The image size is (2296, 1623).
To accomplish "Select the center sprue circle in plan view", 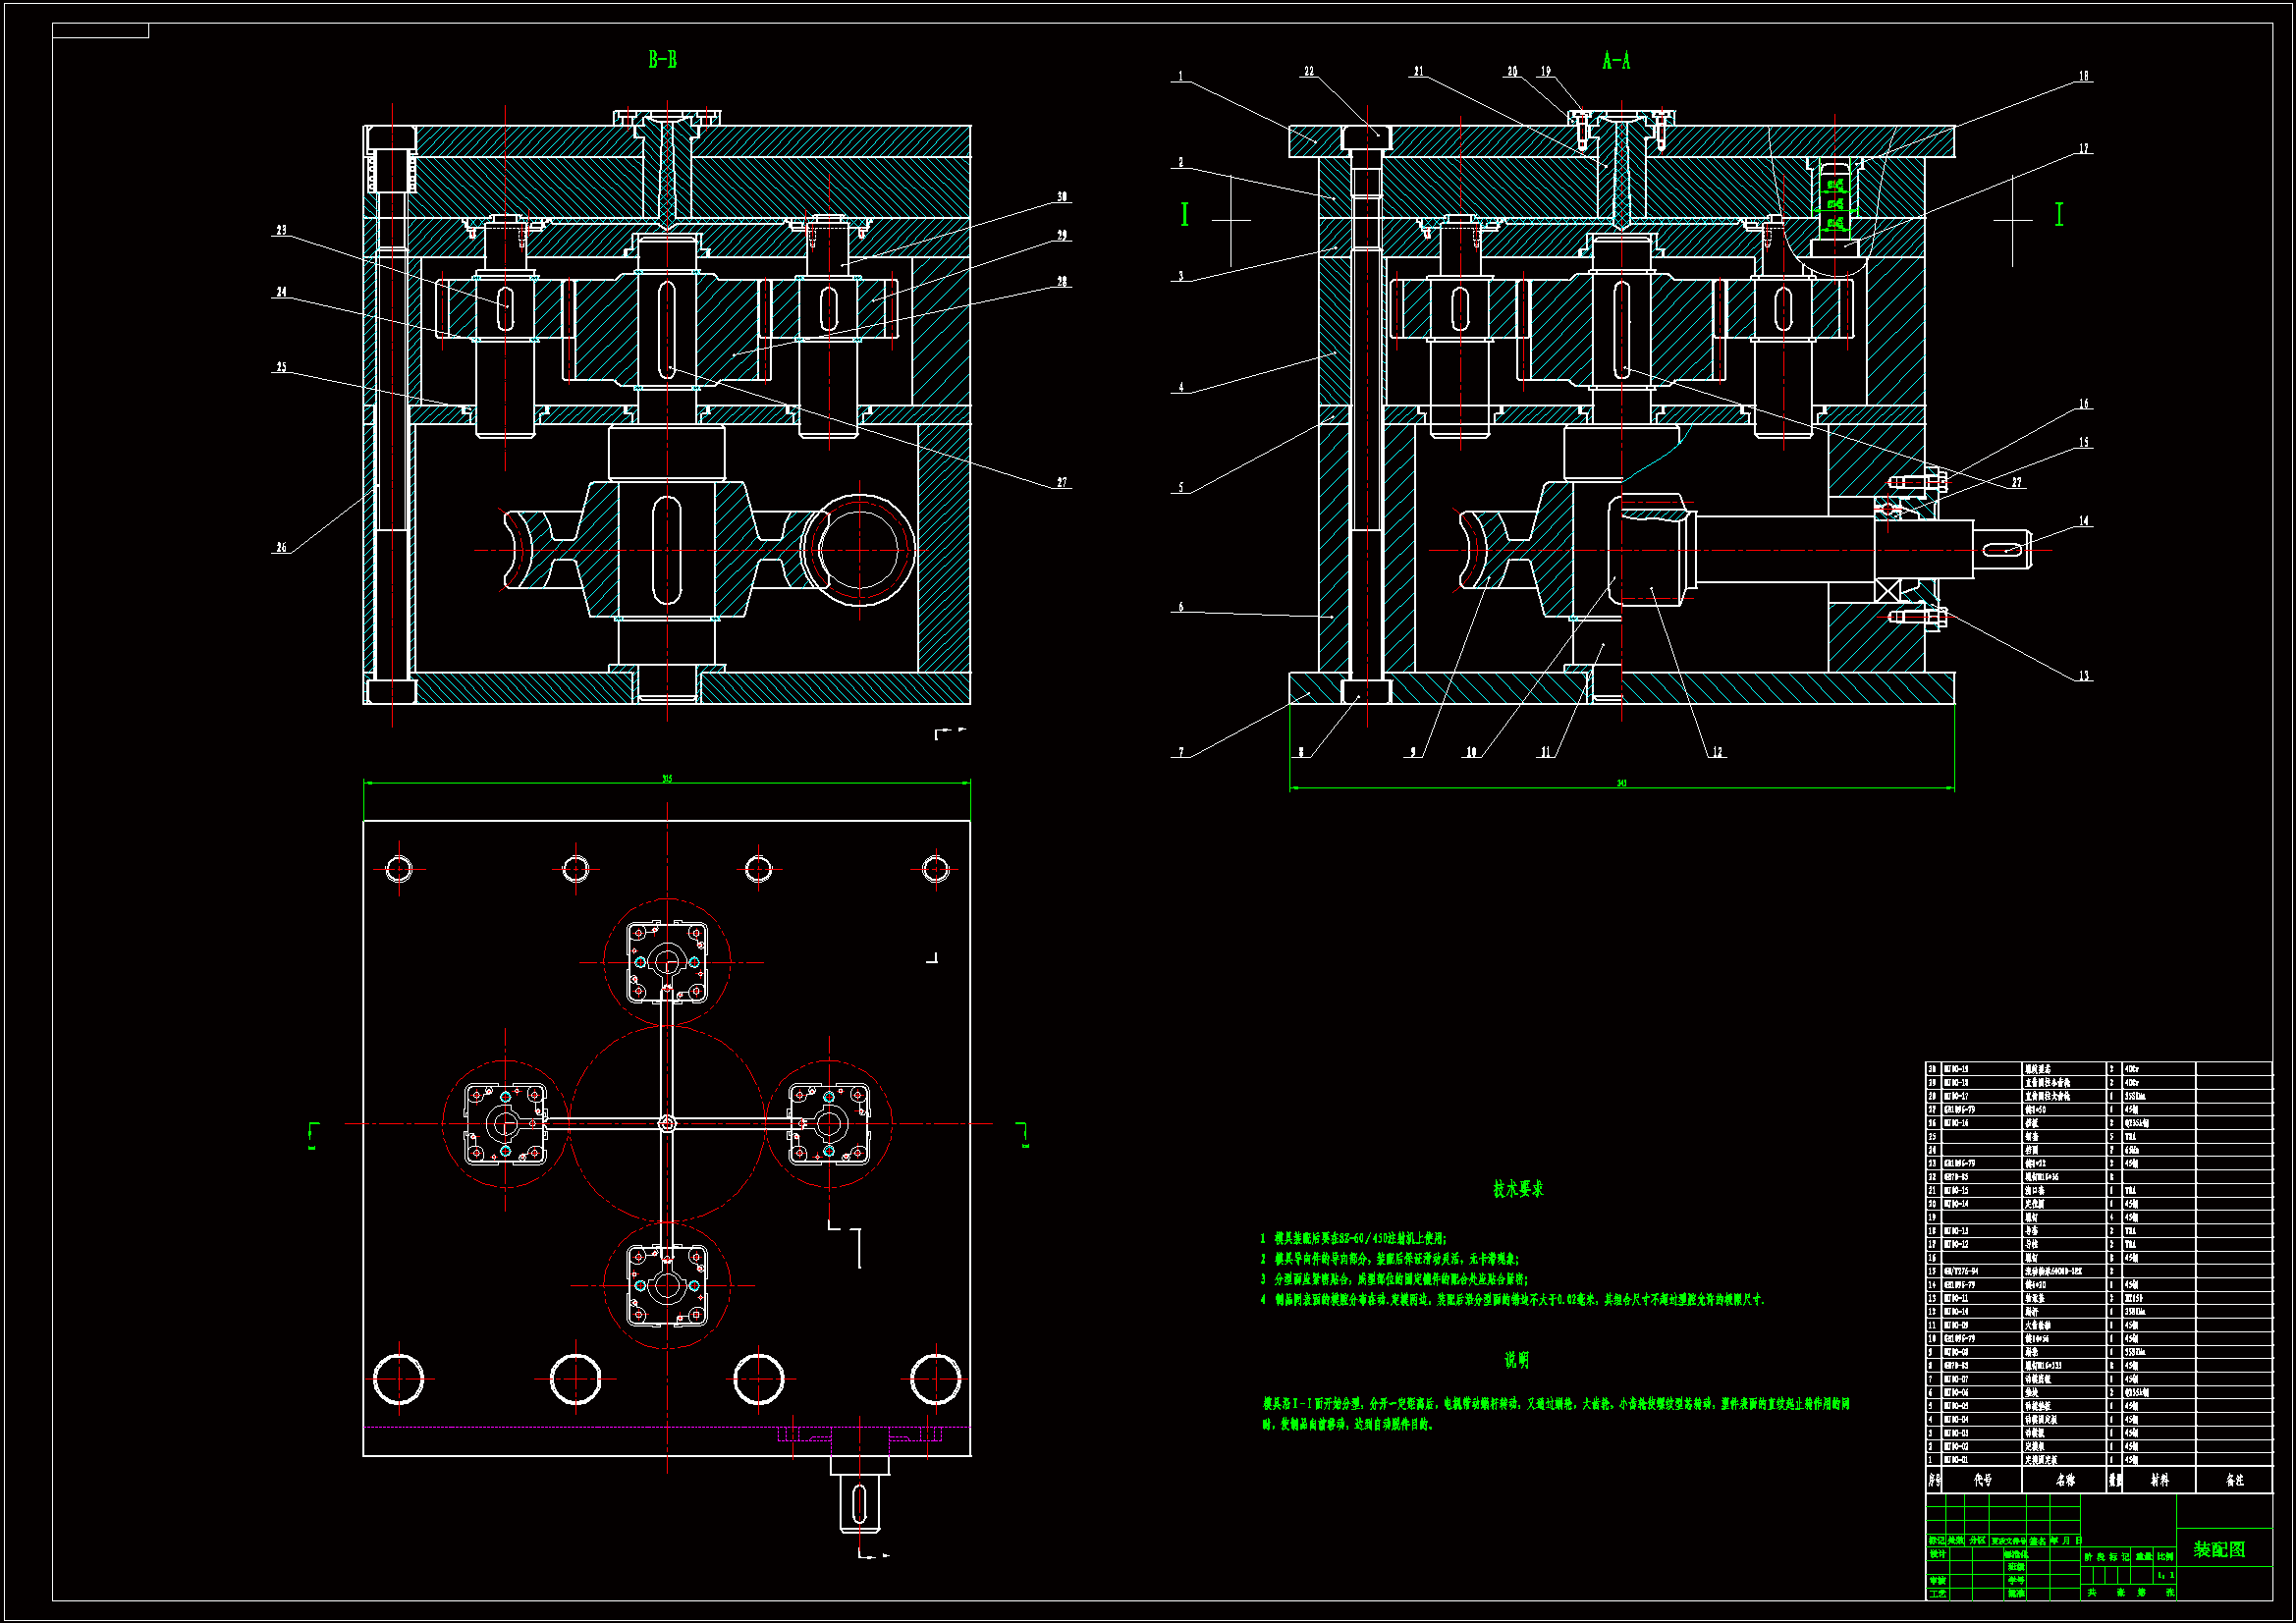I will pyautogui.click(x=667, y=1124).
